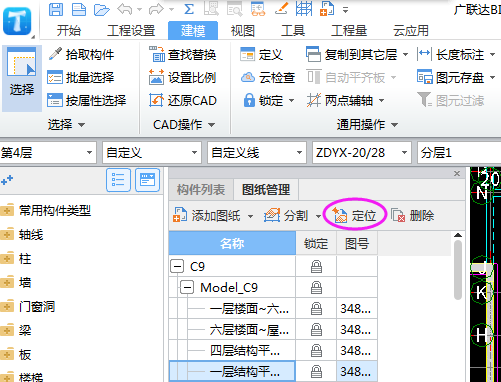The width and height of the screenshot is (501, 382).
Task: Expand 两点辅轴 dropdown arrow
Action: [x=382, y=101]
